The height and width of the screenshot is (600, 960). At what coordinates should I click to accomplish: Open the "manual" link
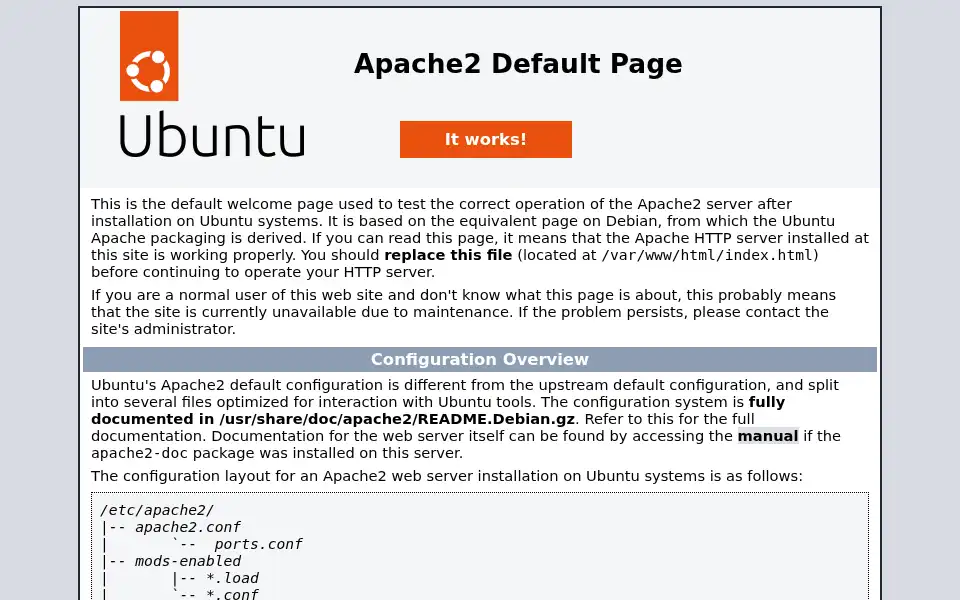click(768, 436)
